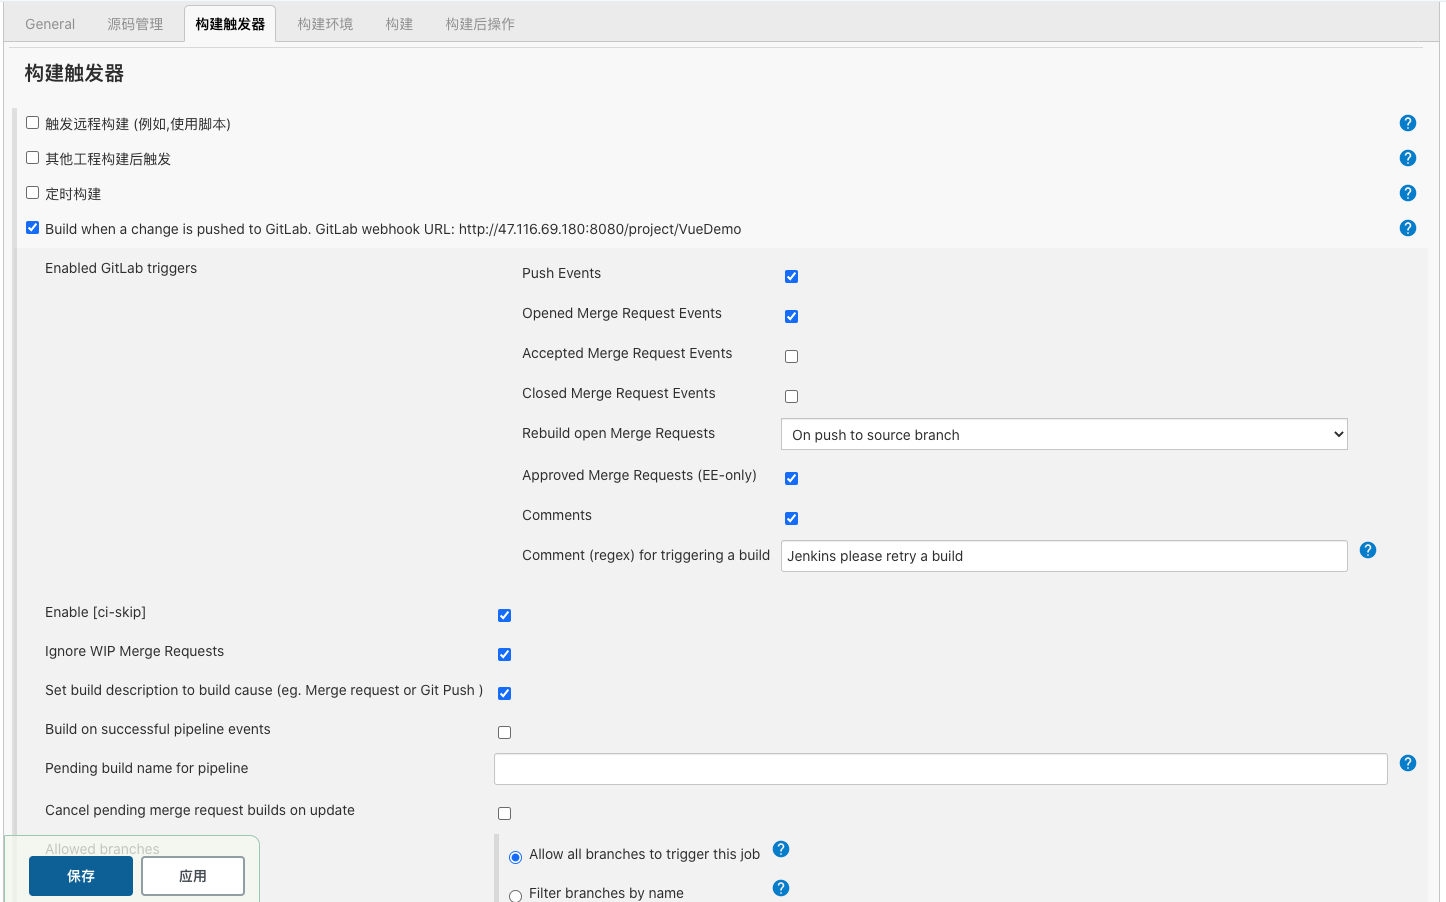
Task: Open help for remote build trigger option
Action: (1407, 123)
